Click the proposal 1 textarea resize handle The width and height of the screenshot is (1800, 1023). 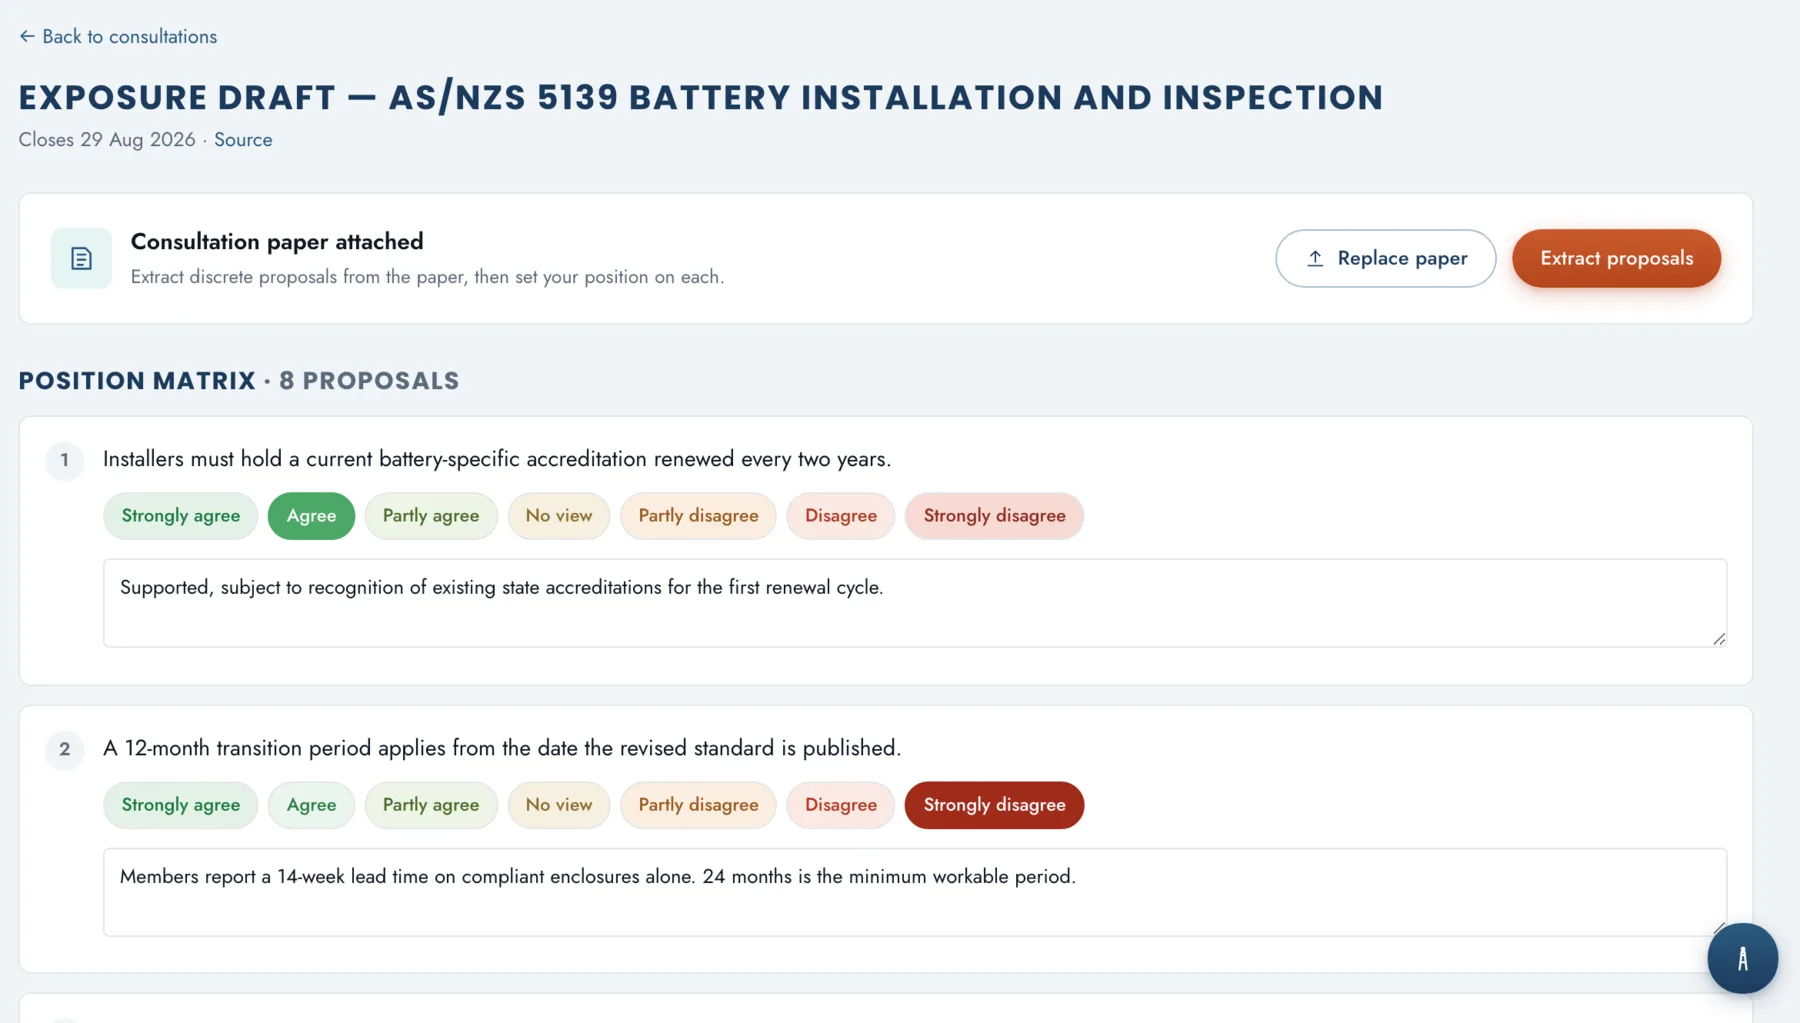coord(1719,639)
